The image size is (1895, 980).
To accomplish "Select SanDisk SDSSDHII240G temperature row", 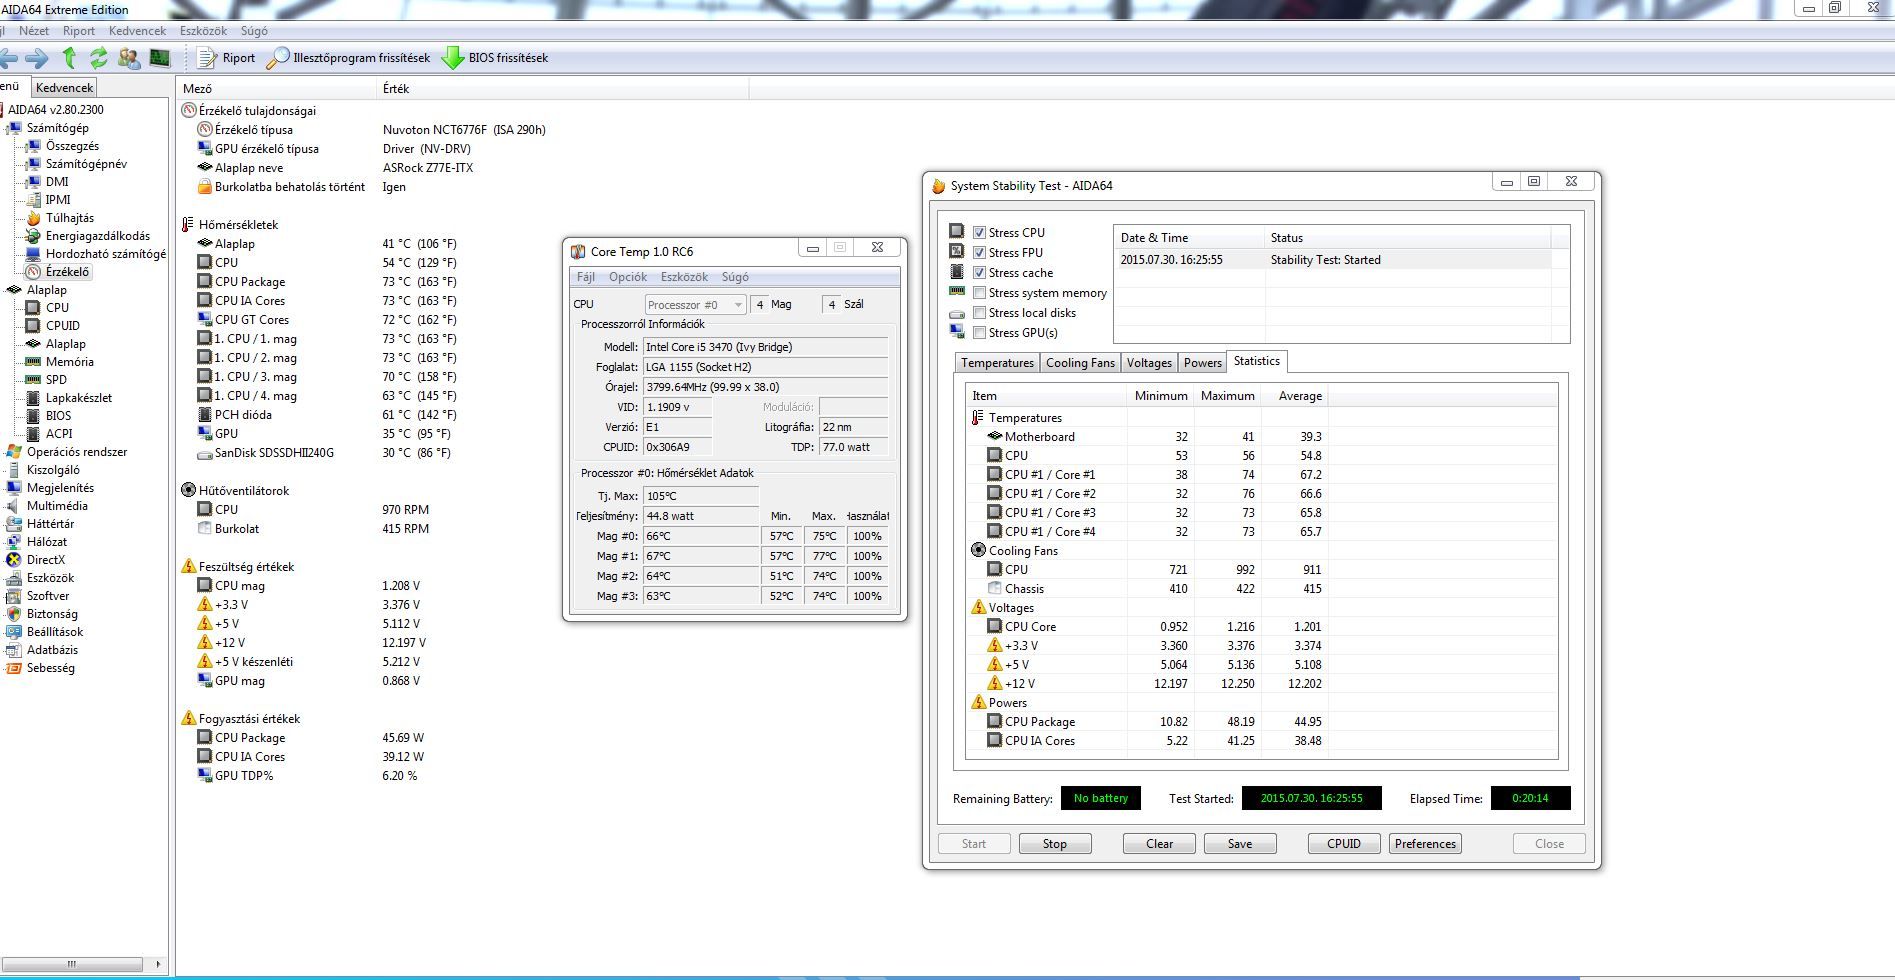I will coord(325,453).
